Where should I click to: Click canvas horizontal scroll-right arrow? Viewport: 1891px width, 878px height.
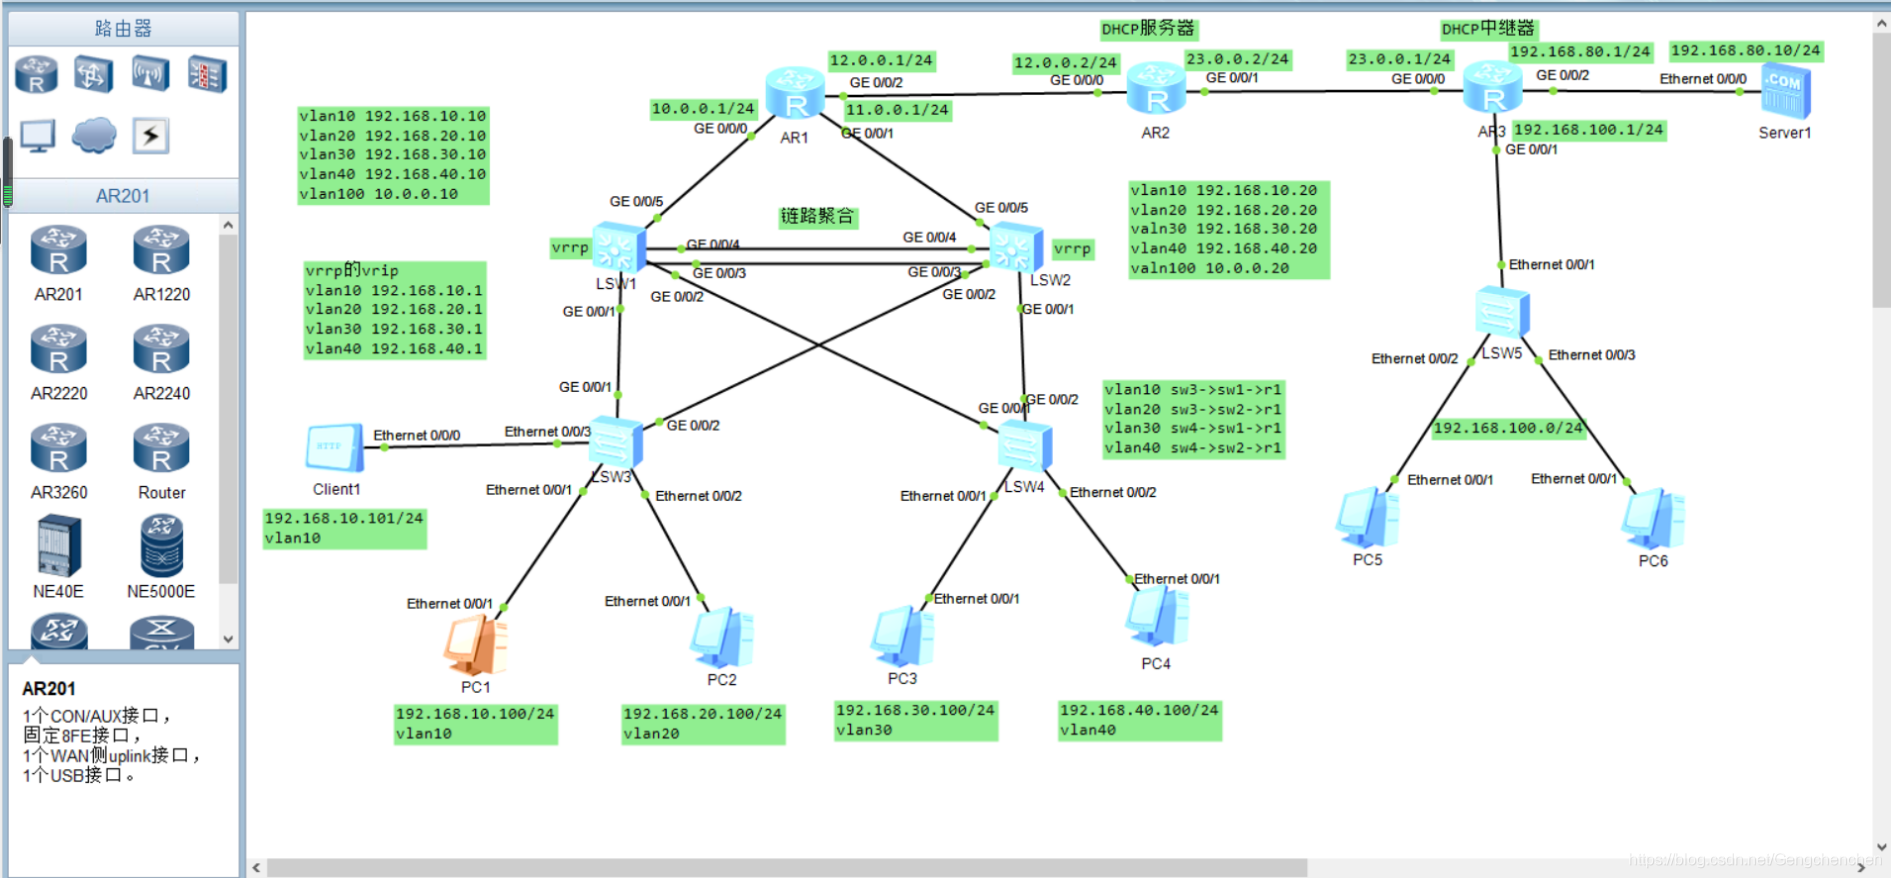[1862, 867]
